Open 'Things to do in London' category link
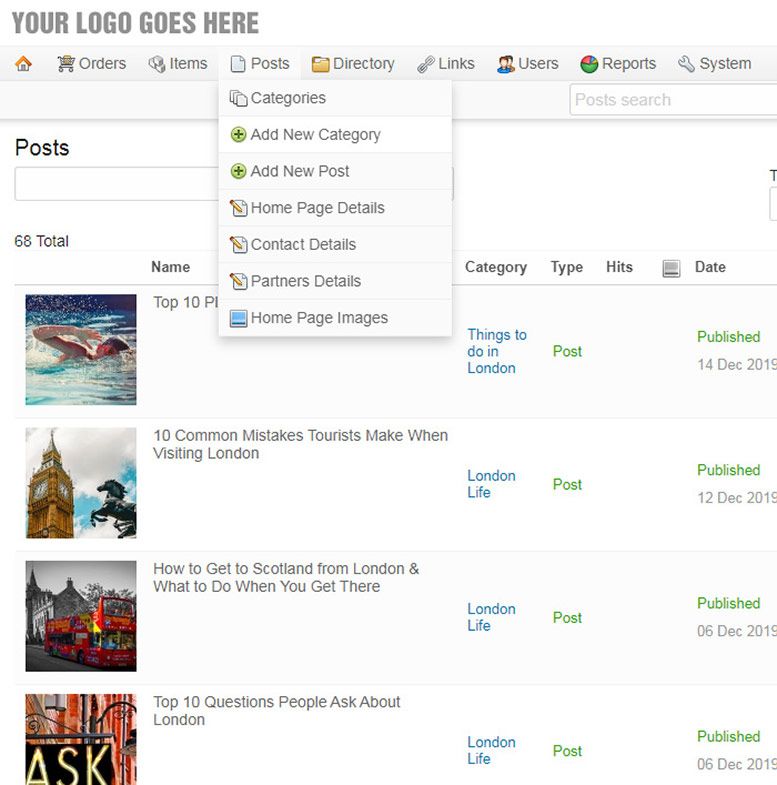 (497, 351)
